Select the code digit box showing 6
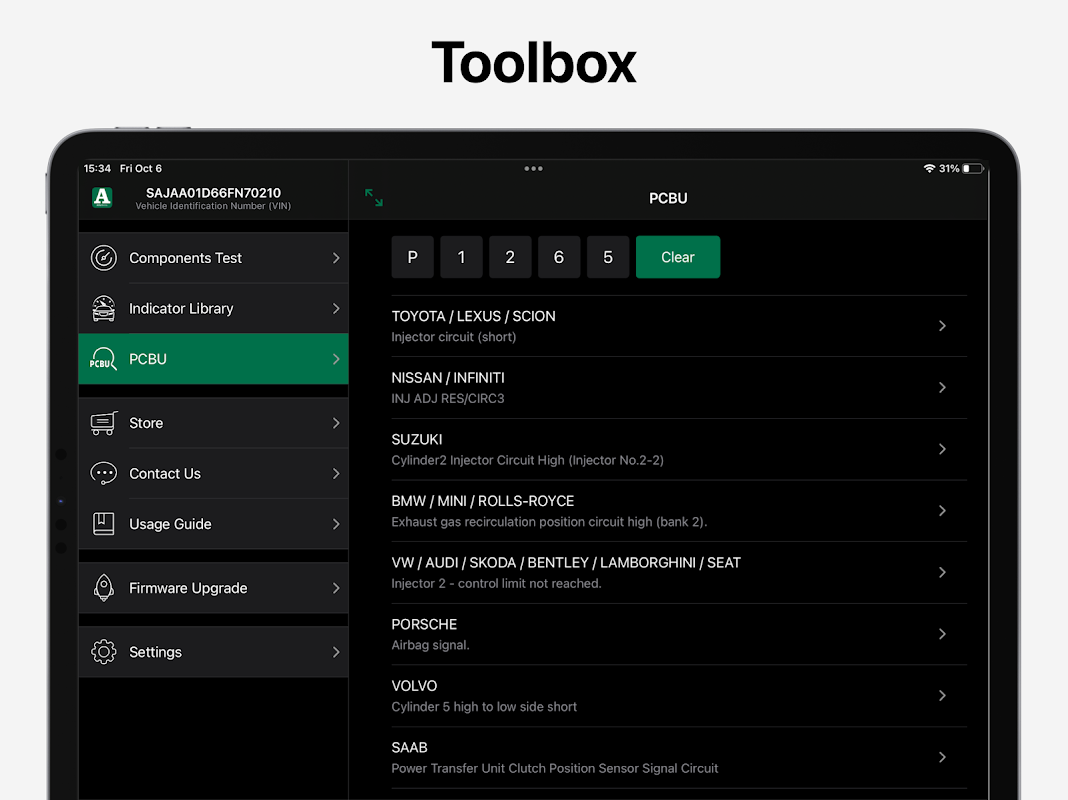Image resolution: width=1068 pixels, height=800 pixels. tap(559, 257)
